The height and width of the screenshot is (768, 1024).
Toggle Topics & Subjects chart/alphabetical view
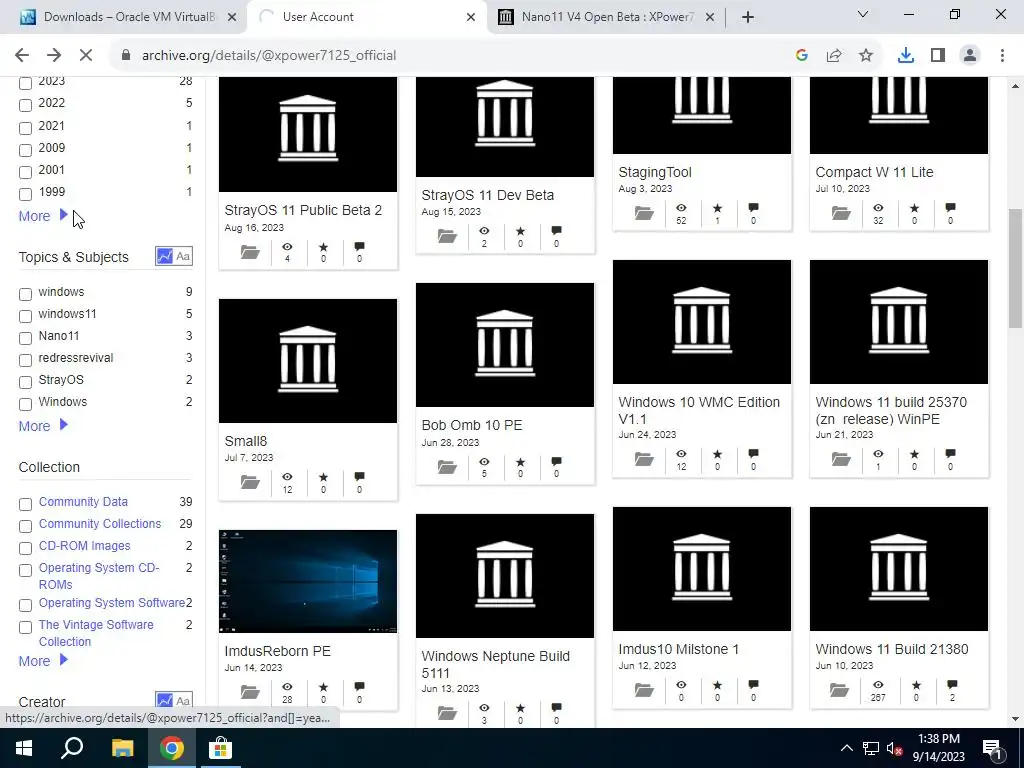174,256
